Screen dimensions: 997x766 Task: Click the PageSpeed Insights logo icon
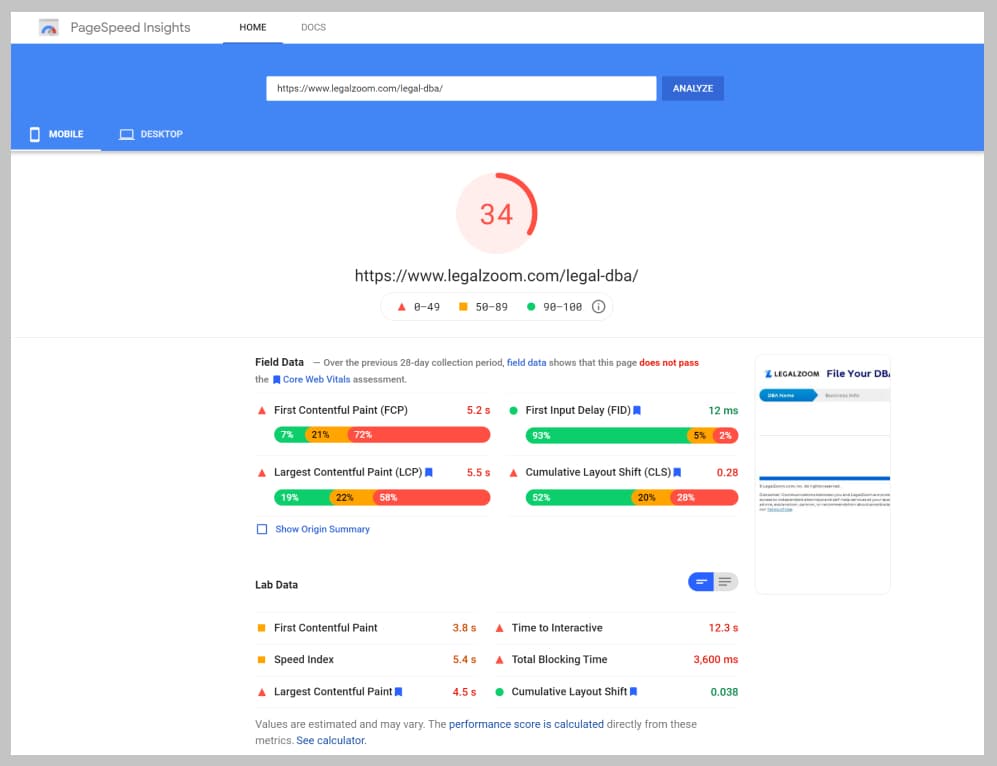49,27
